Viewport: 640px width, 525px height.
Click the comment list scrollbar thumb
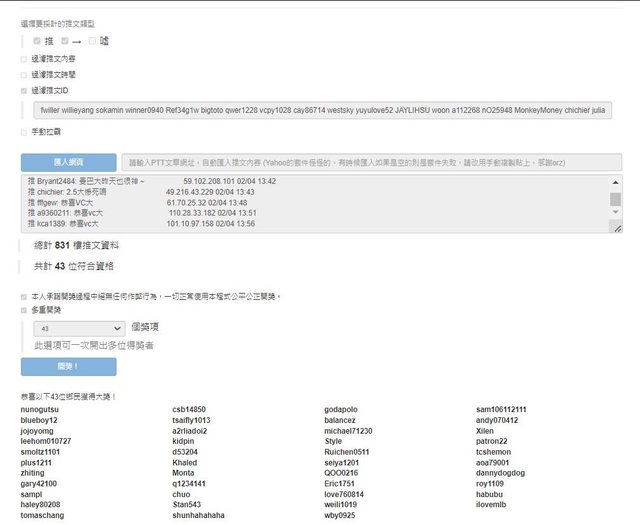tap(615, 198)
